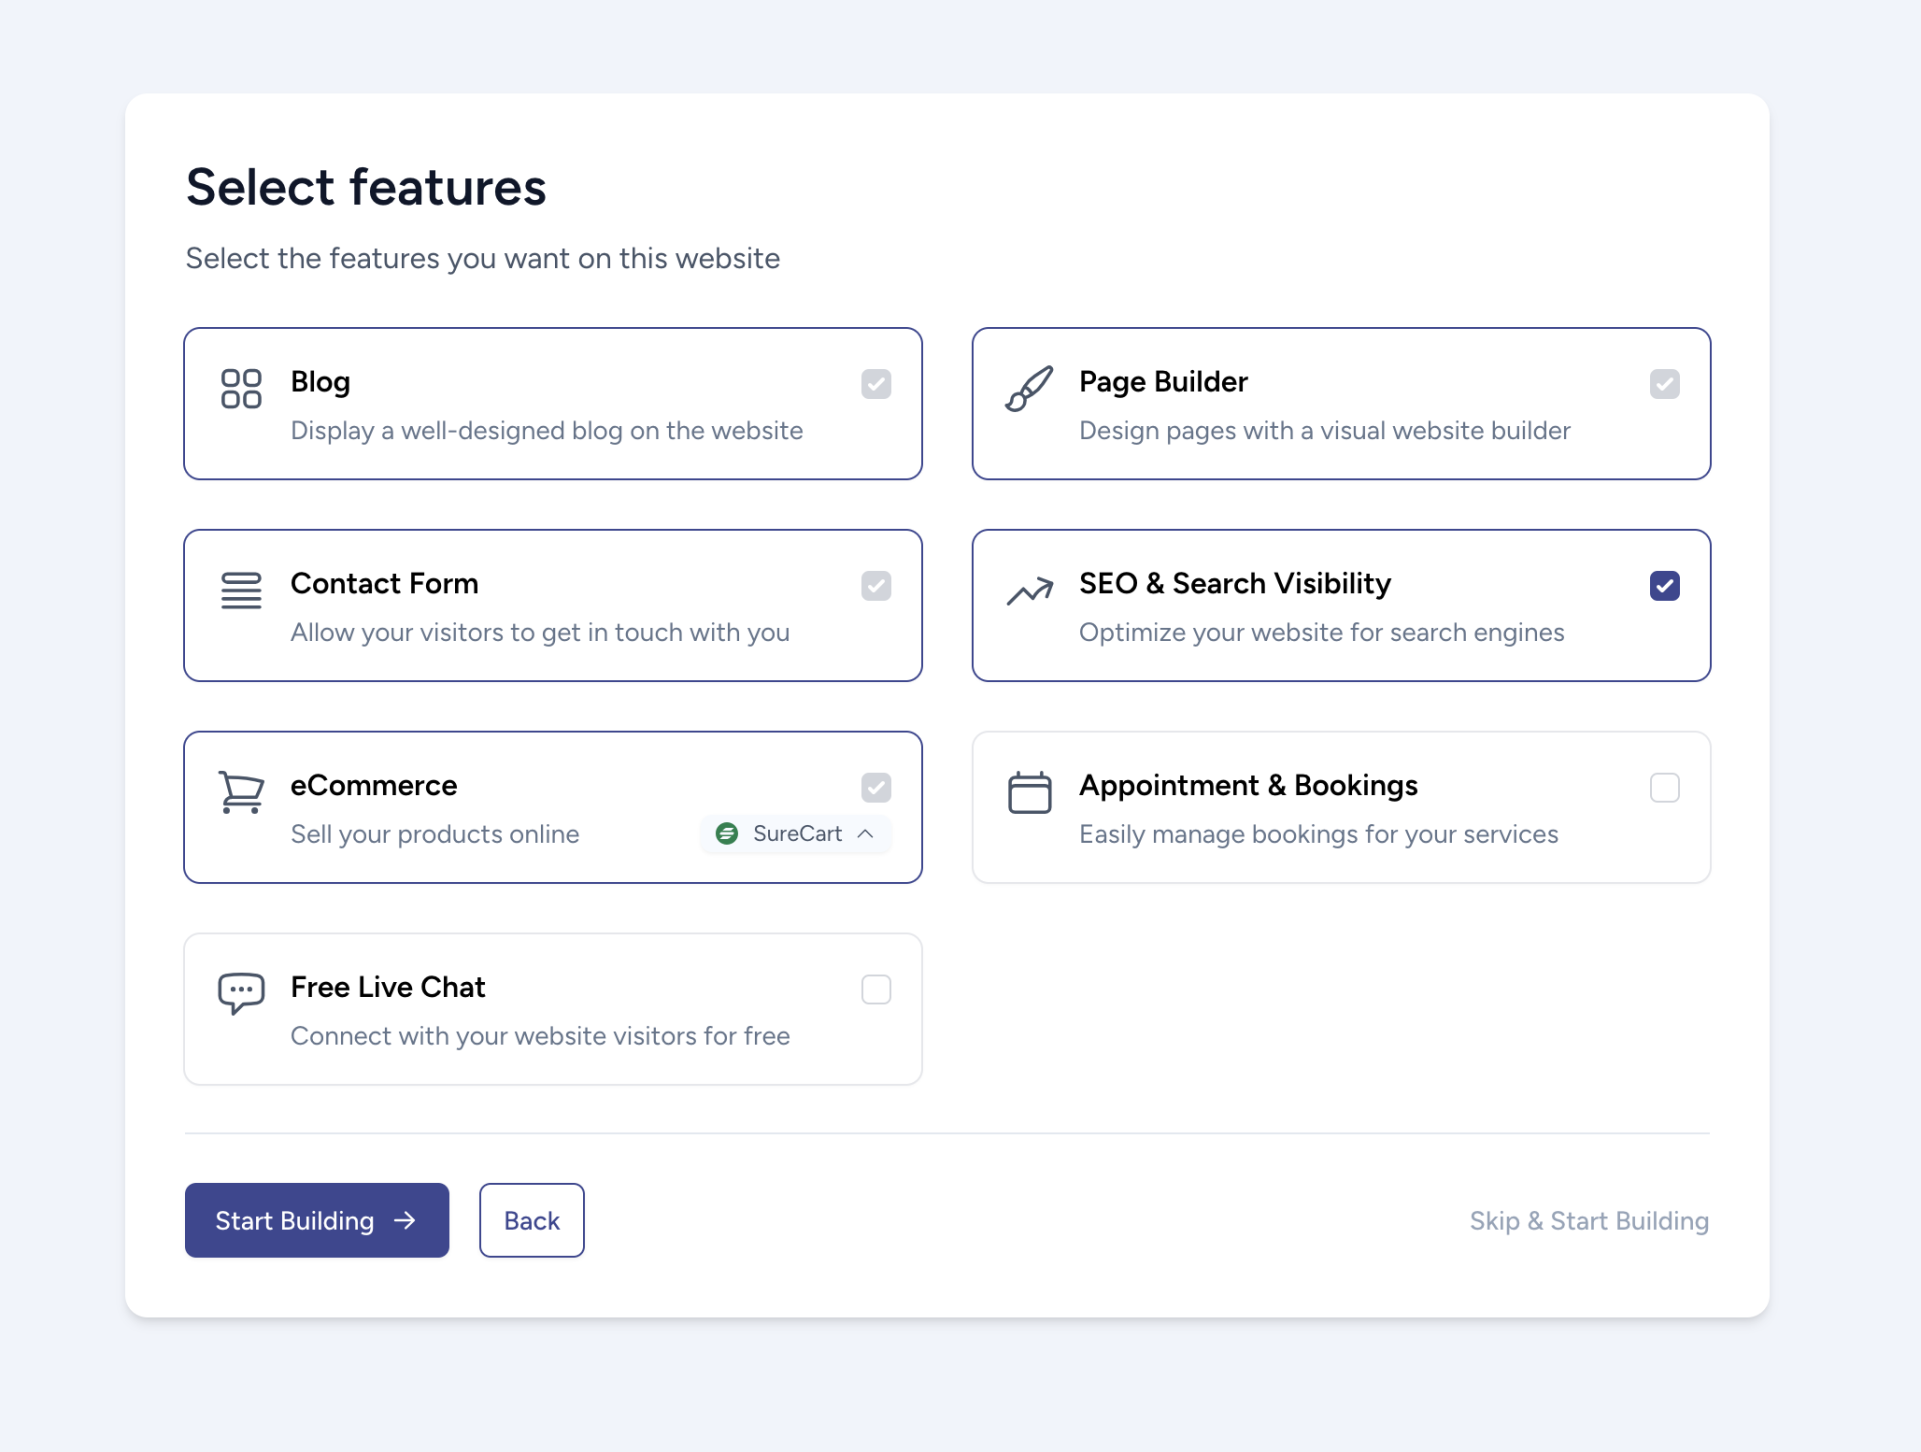Toggle the eCommerce checkbox
The image size is (1921, 1452).
(x=876, y=788)
